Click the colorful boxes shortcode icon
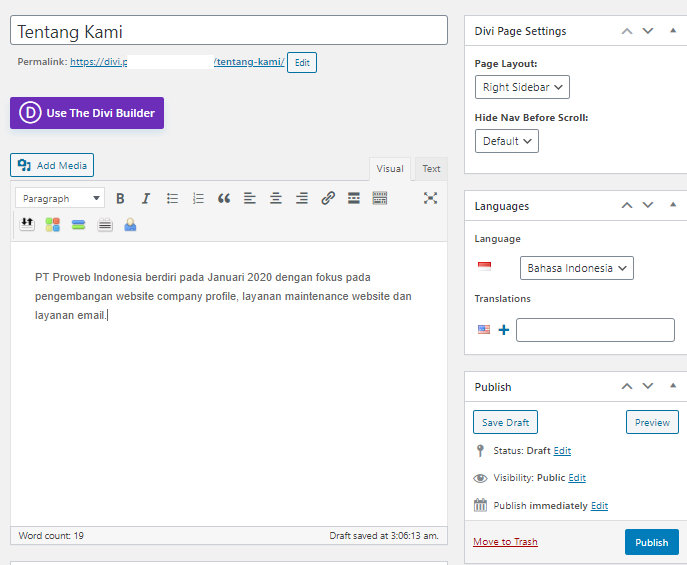Viewport: 687px width, 565px height. [x=53, y=225]
